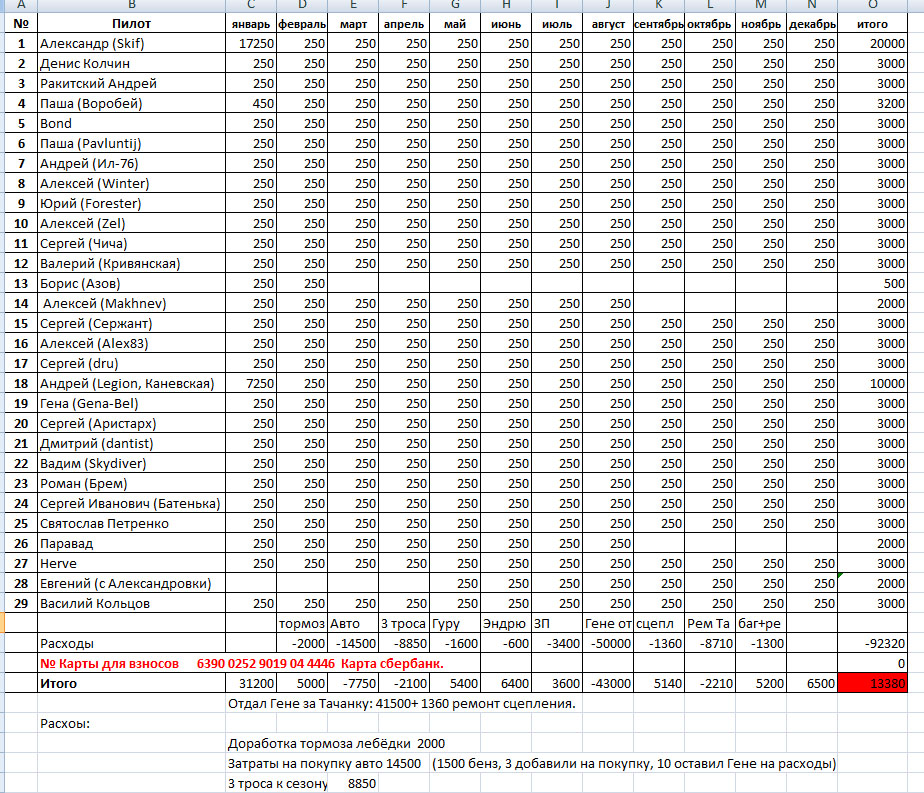Select the 7250 value in the январь column

coord(251,384)
